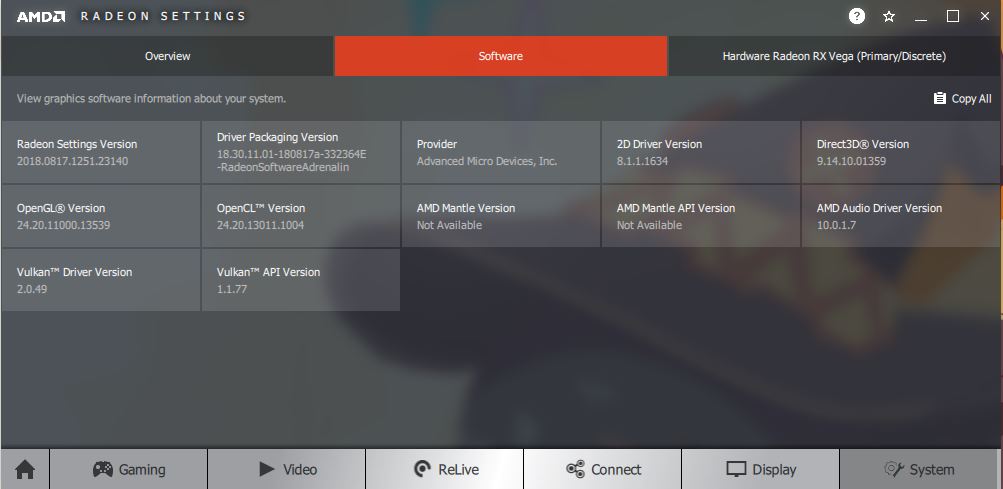1003x489 pixels.
Task: Click the AMD logo in title bar
Action: pyautogui.click(x=40, y=17)
